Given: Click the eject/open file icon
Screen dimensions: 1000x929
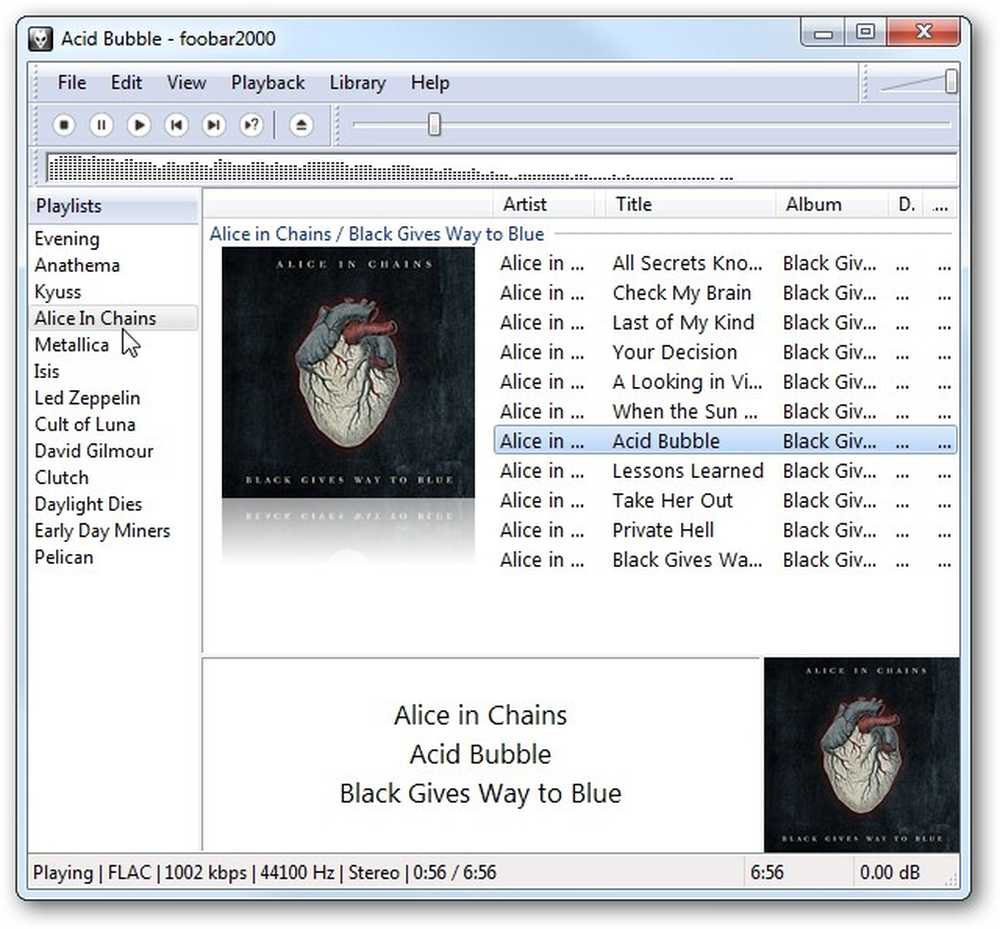Looking at the screenshot, I should [x=301, y=125].
